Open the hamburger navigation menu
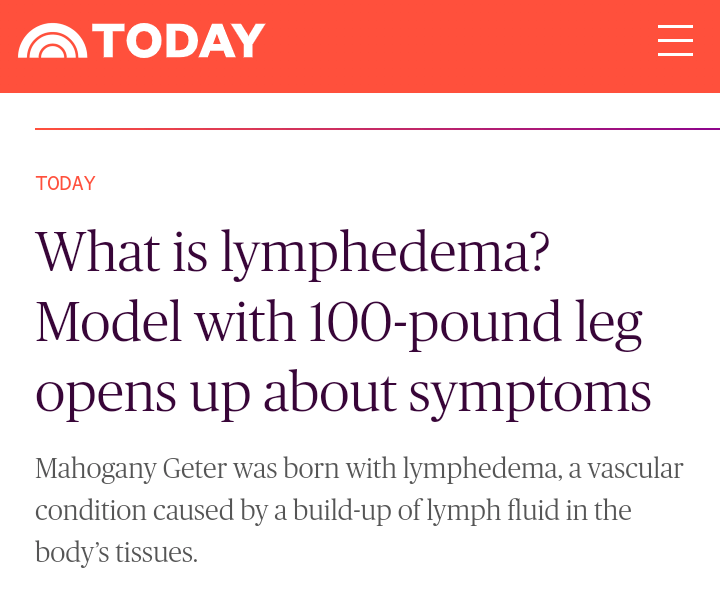Screen dimensions: 720x590 pyautogui.click(x=675, y=41)
